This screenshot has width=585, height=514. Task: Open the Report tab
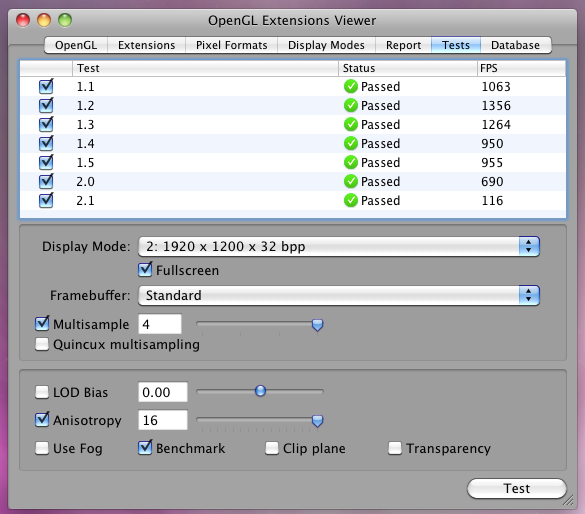403,45
